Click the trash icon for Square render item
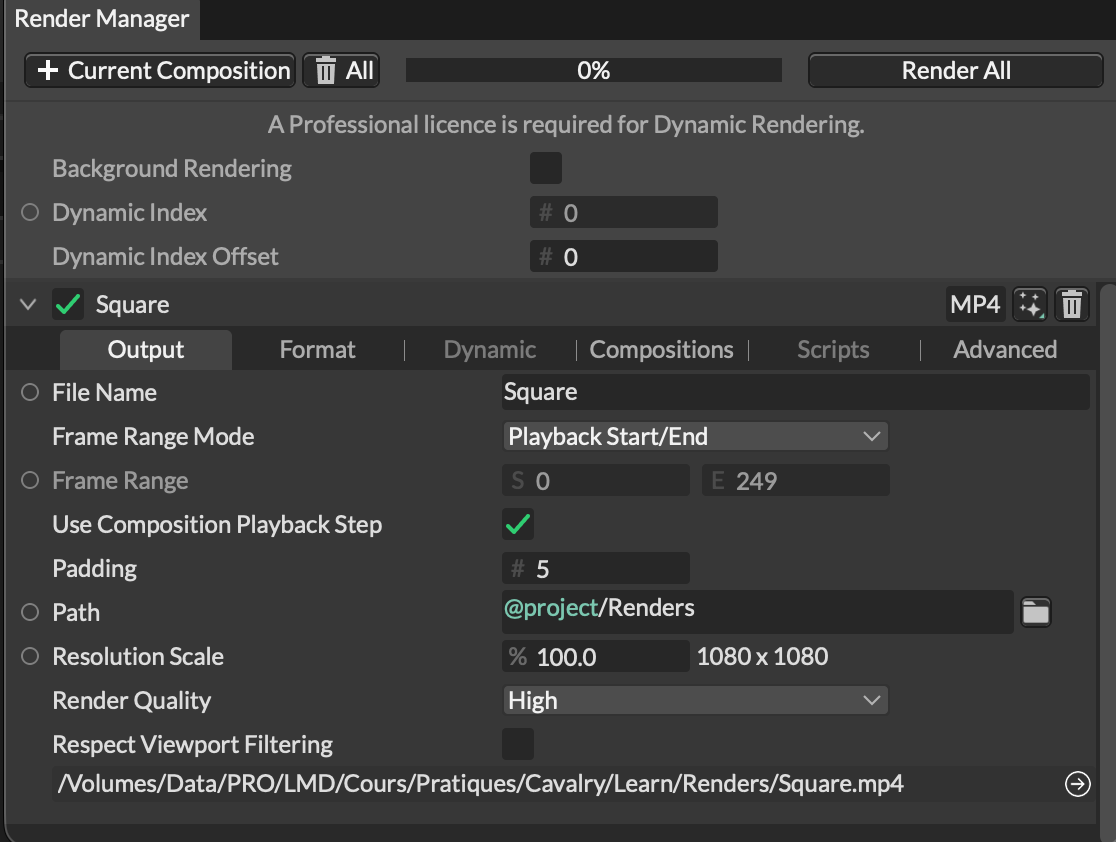 coord(1072,305)
